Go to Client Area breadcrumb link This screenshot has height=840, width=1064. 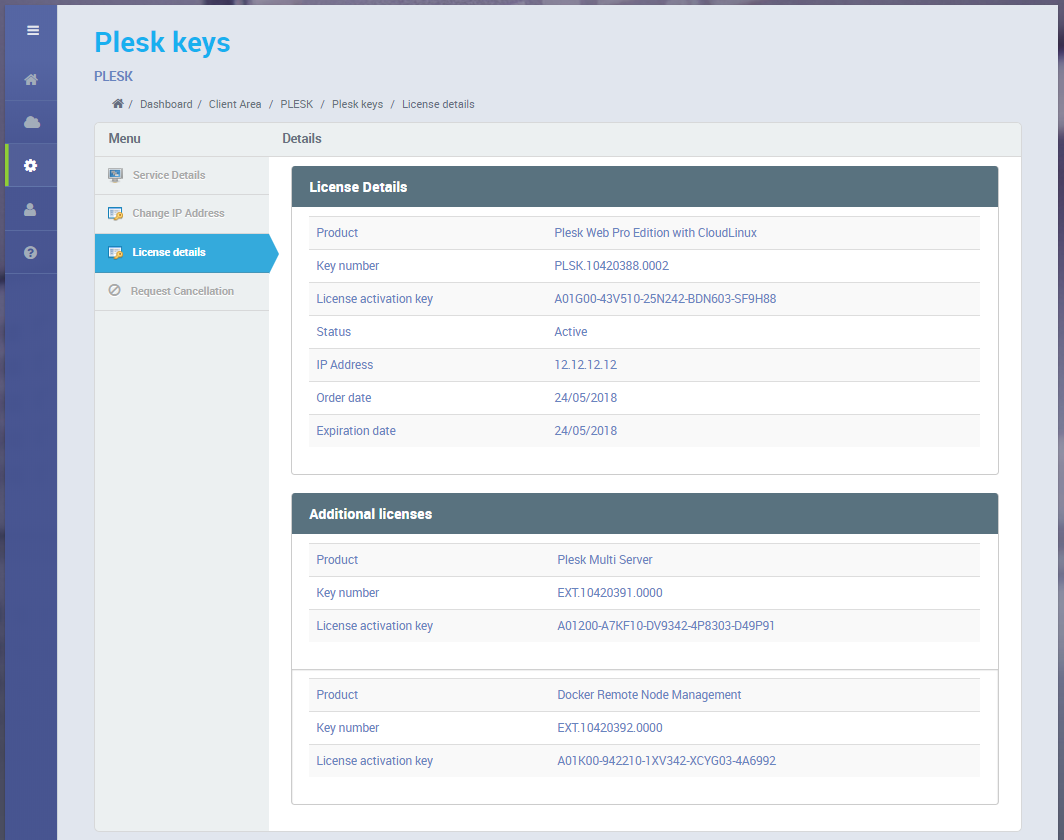coord(235,104)
